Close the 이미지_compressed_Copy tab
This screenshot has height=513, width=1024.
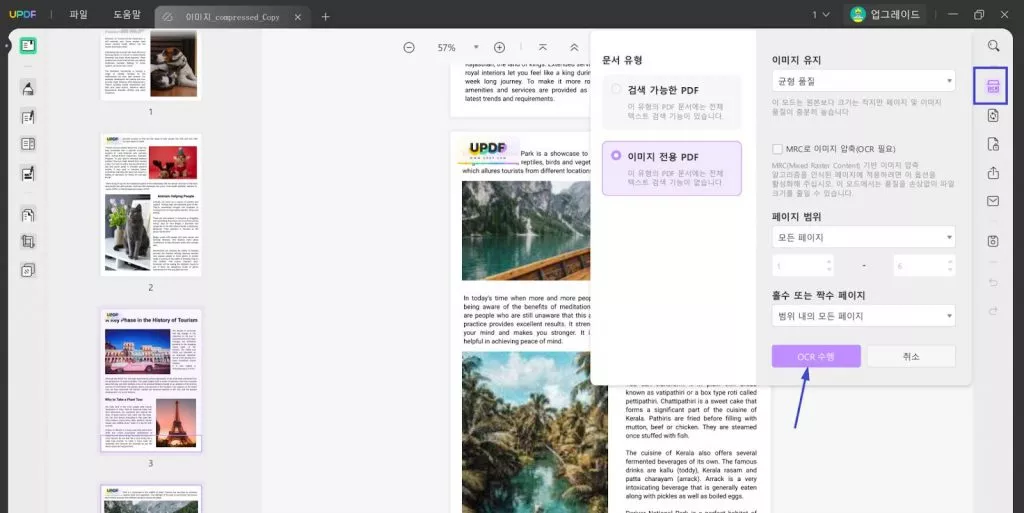pyautogui.click(x=298, y=17)
